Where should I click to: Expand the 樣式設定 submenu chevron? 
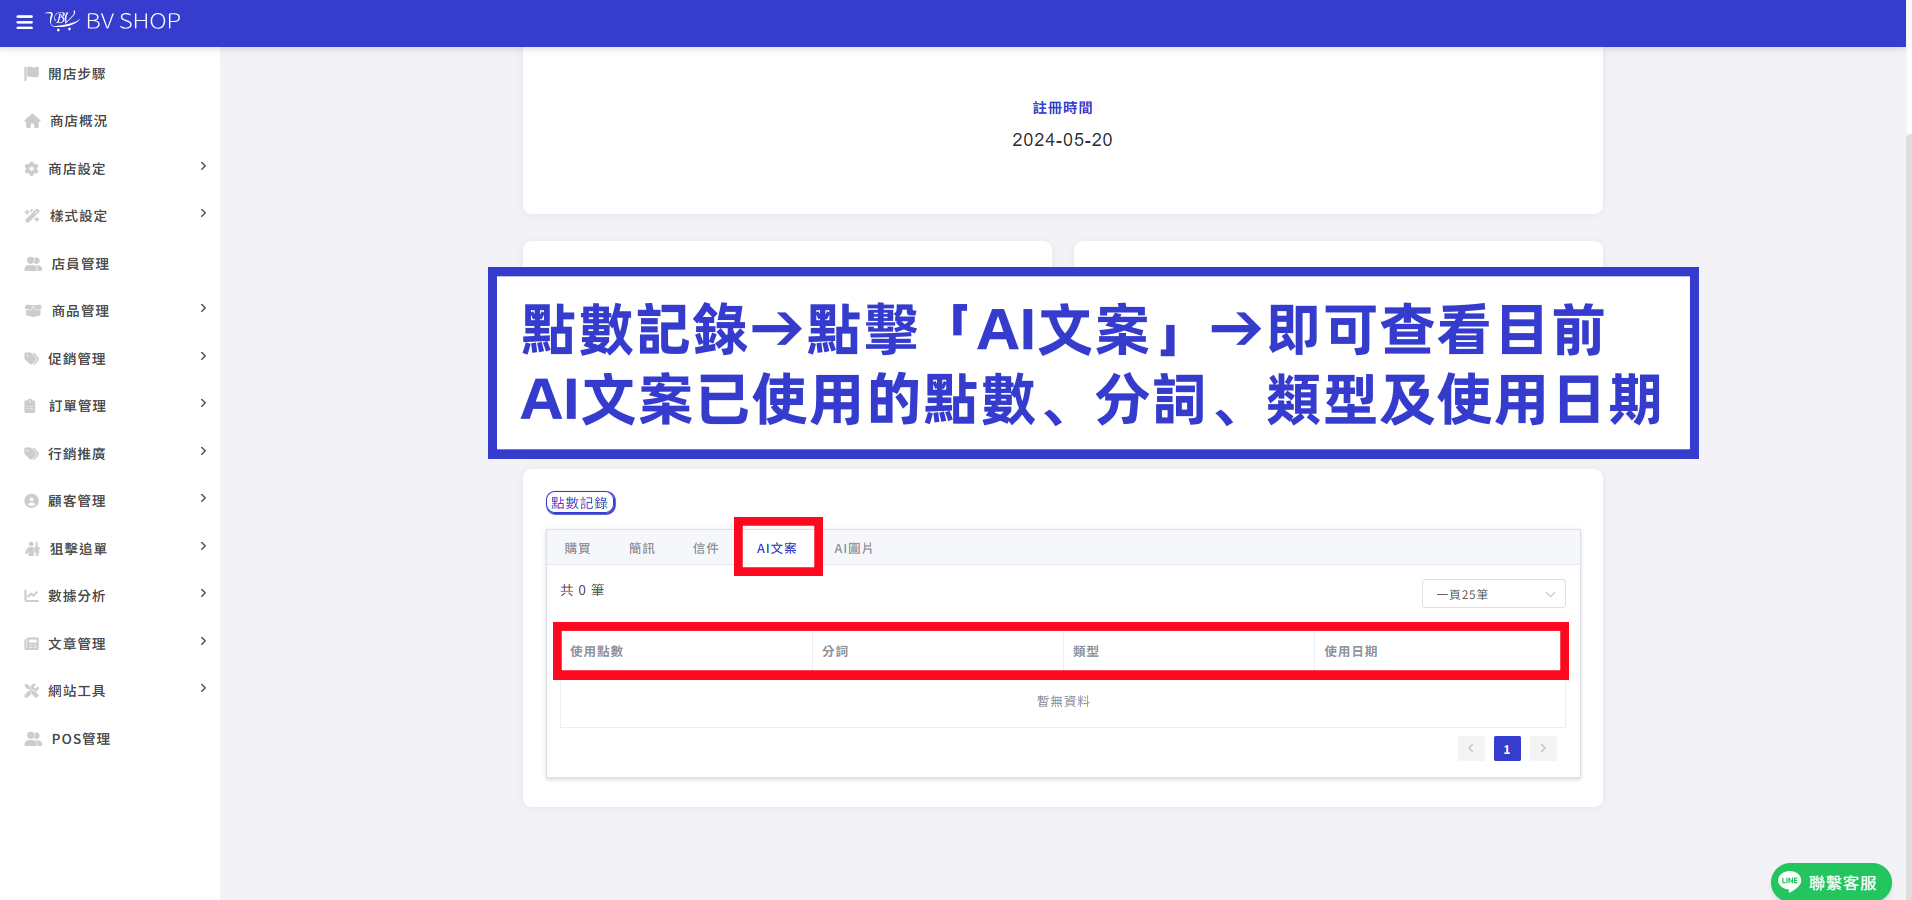(x=203, y=213)
